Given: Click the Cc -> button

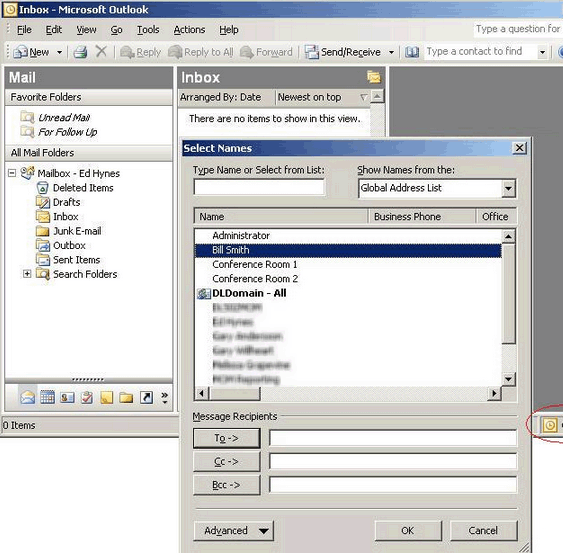Looking at the screenshot, I should tap(226, 461).
